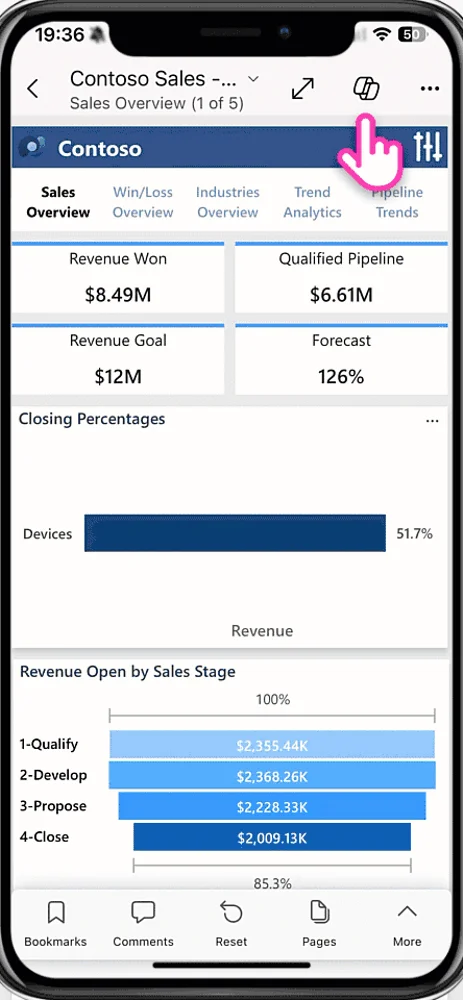The height and width of the screenshot is (1000, 463).
Task: Tap the Revenue Won card
Action: 118,277
